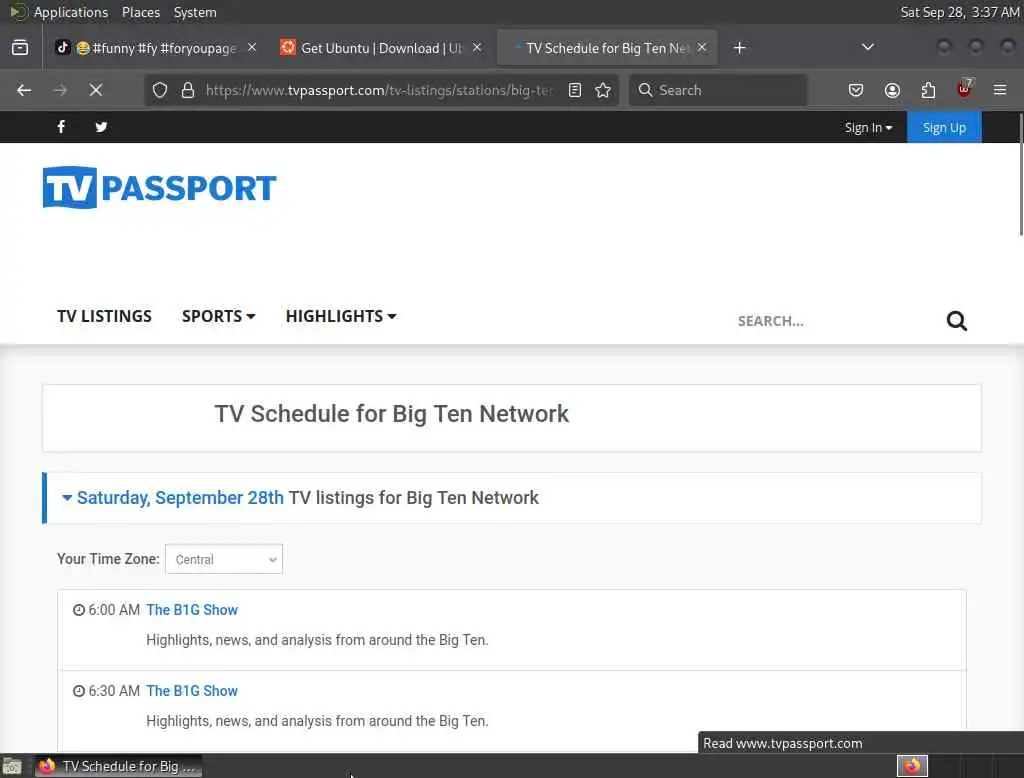Click the page vertical scrollbar
1024x778 pixels.
point(1021,174)
